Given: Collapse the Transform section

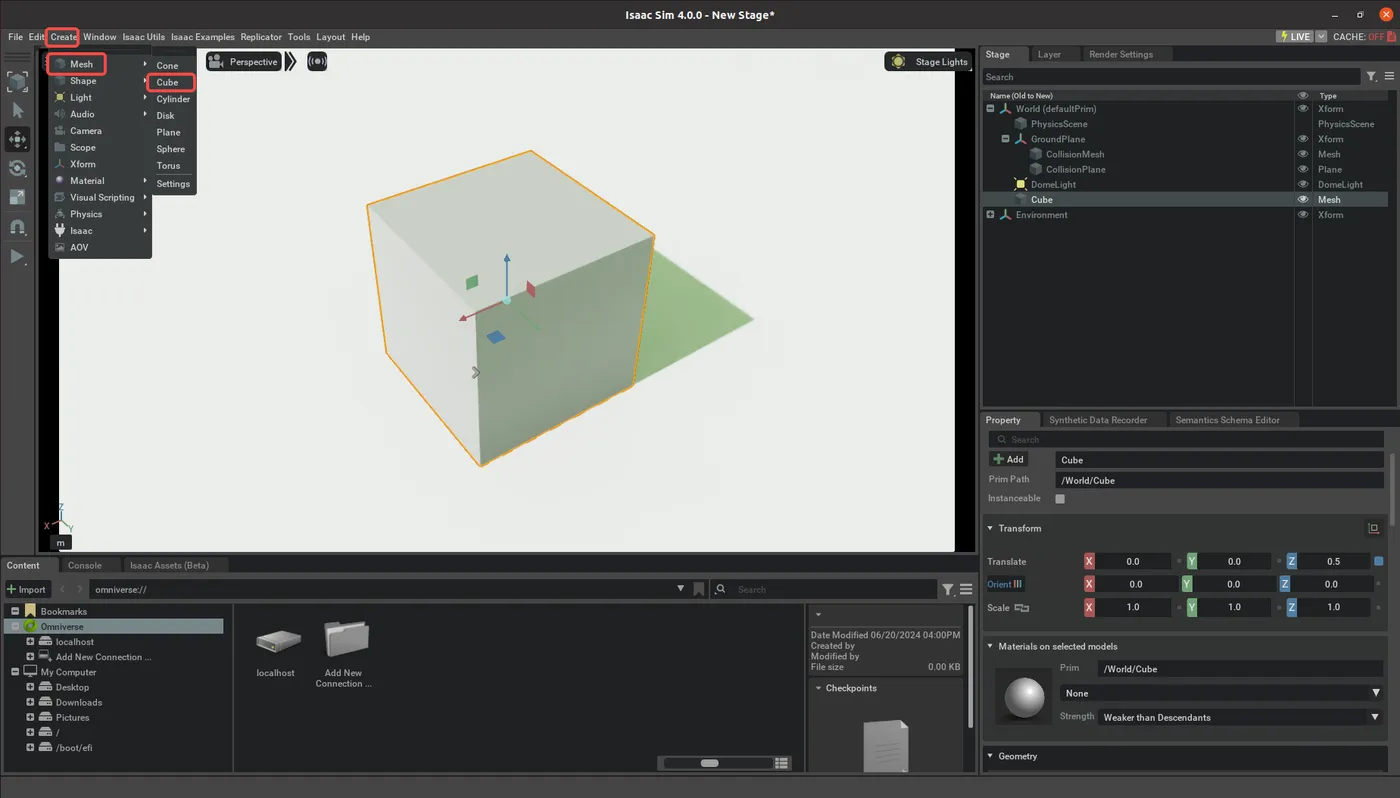Looking at the screenshot, I should tap(991, 528).
